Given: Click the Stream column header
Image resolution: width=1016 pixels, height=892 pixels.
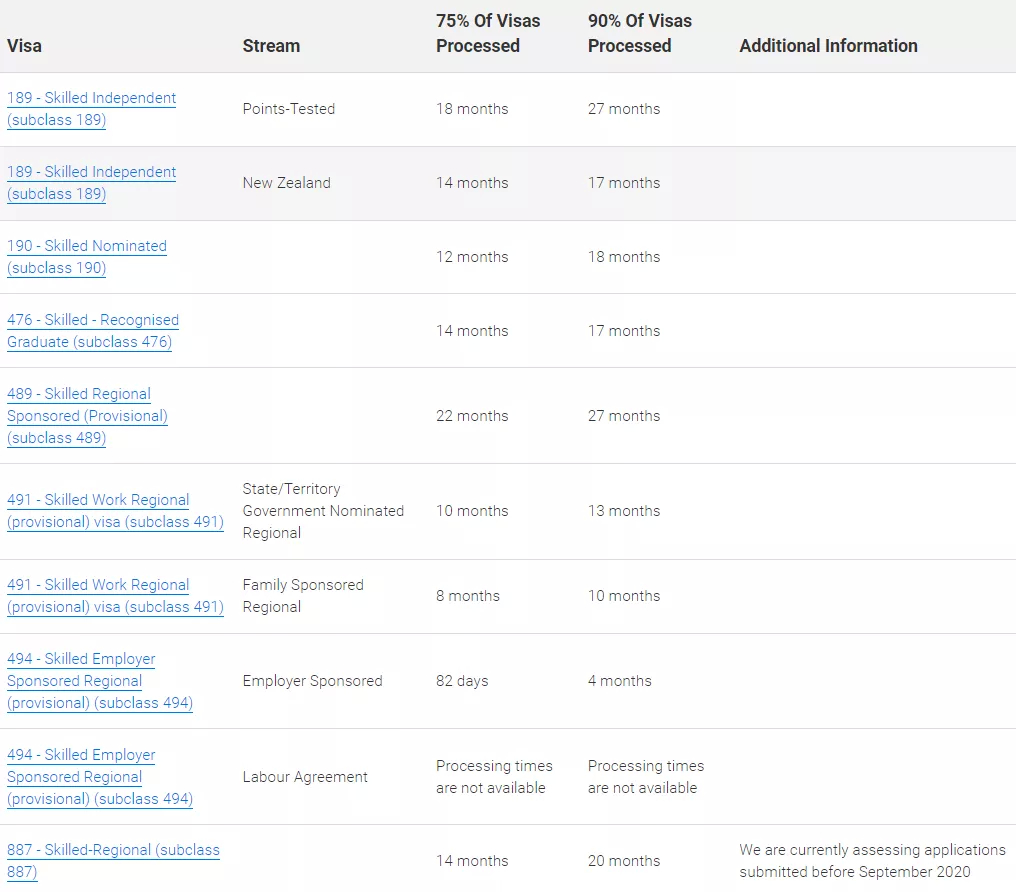Looking at the screenshot, I should [x=271, y=46].
